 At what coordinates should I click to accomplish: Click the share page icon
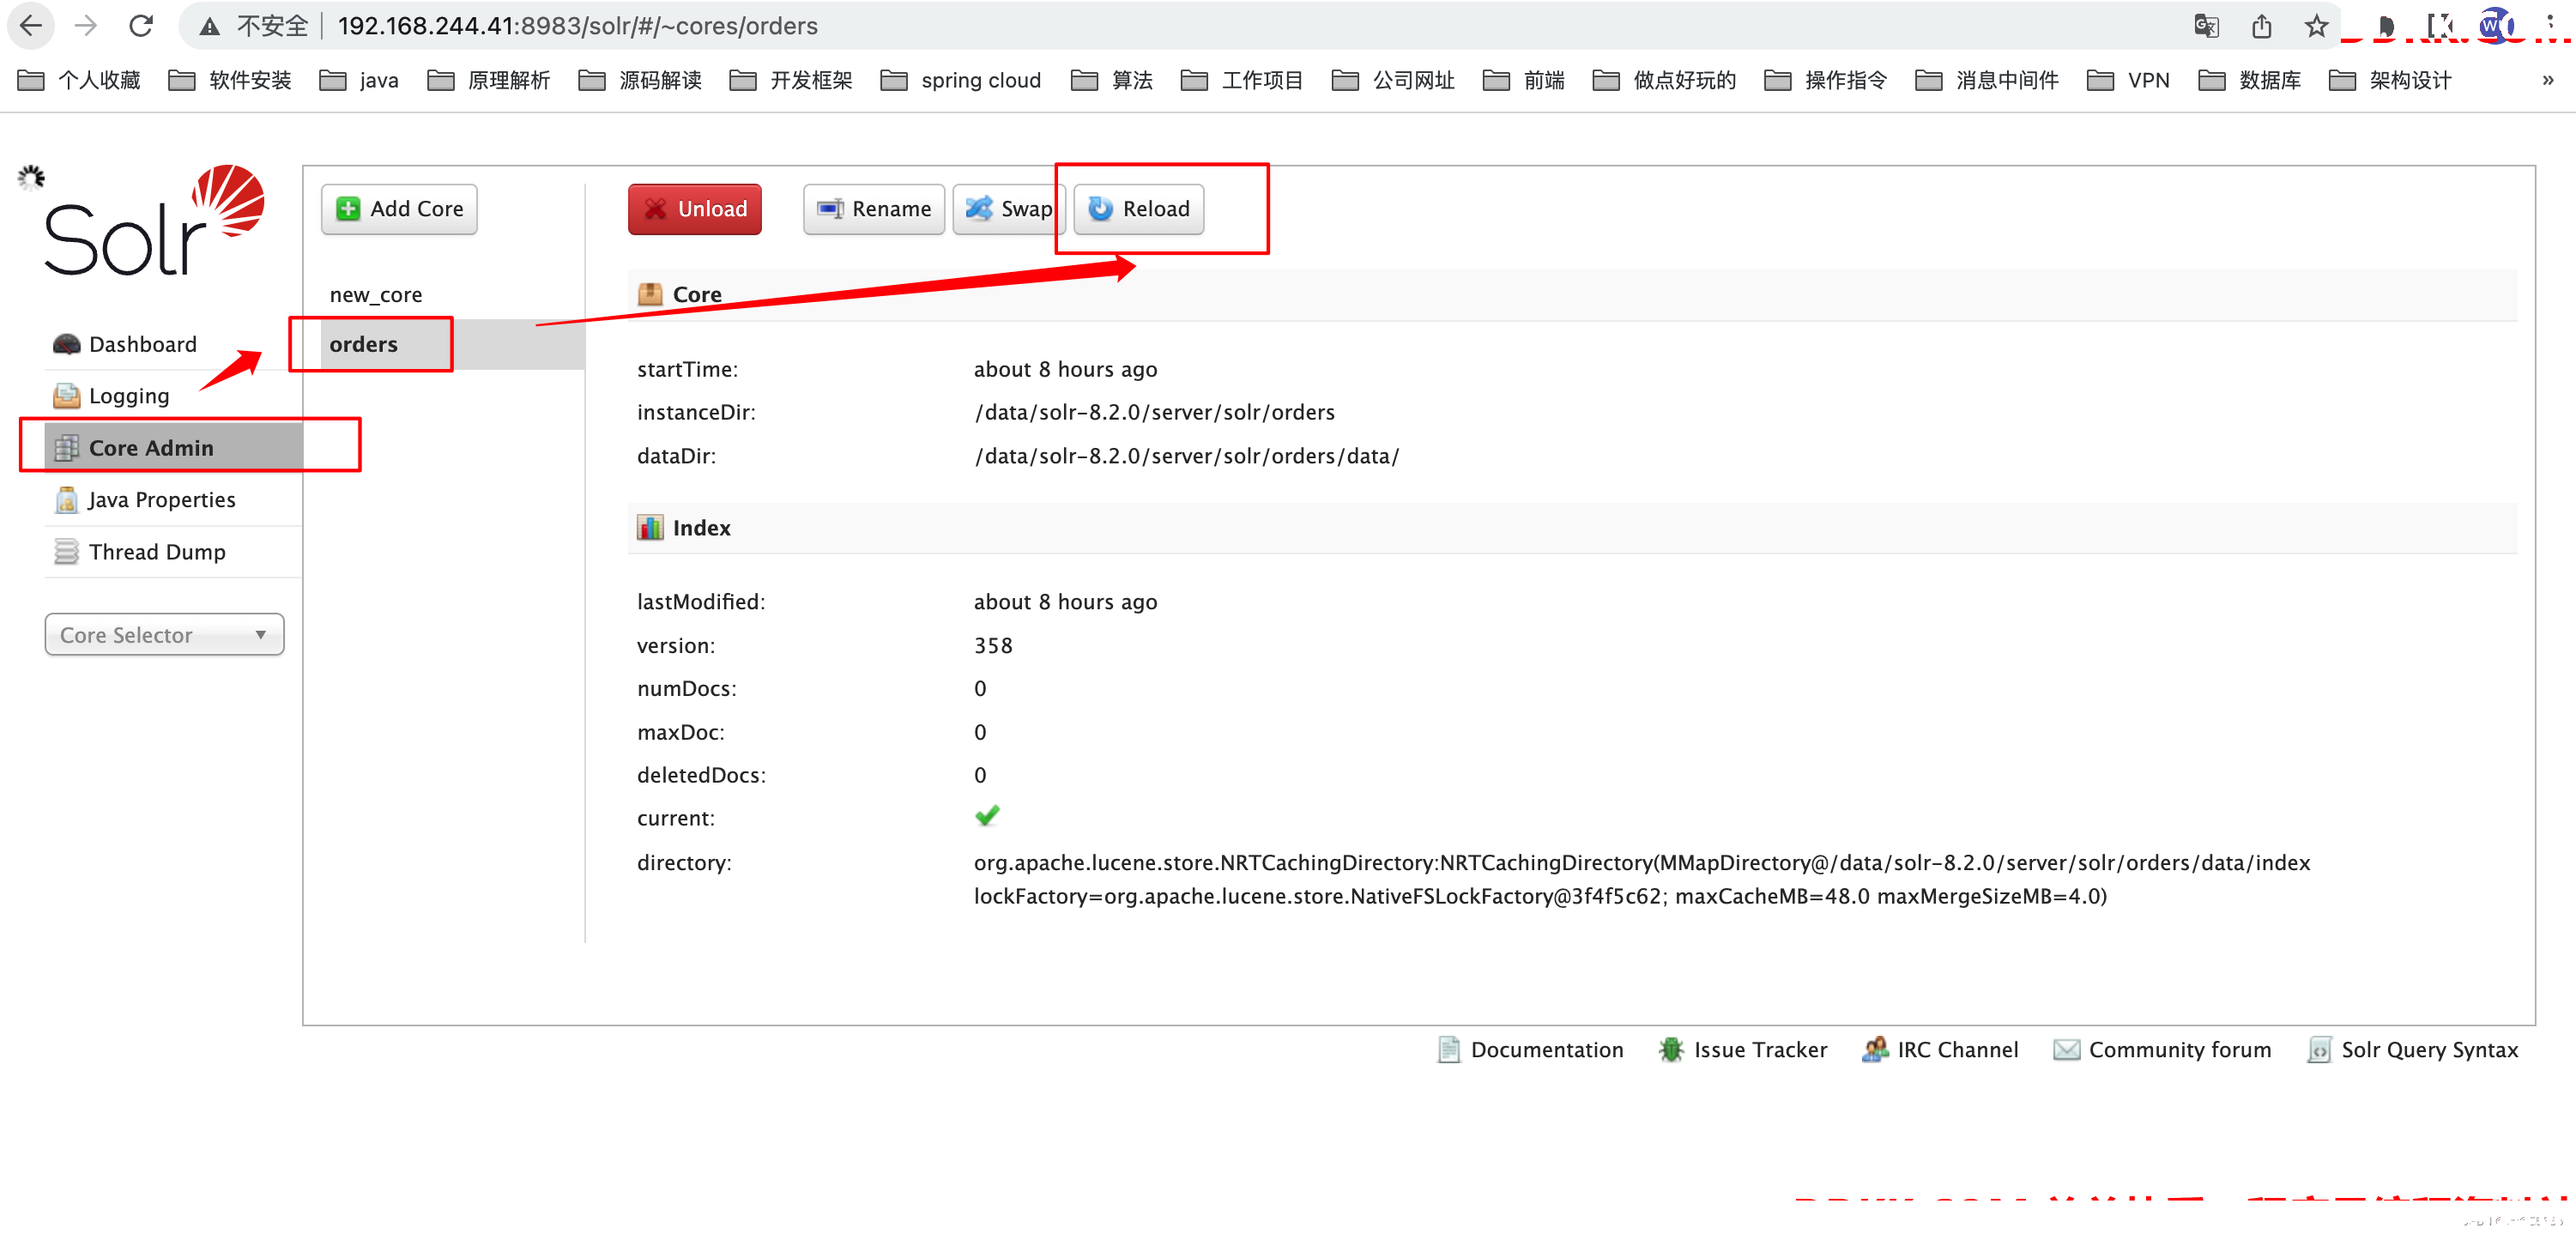click(x=2262, y=26)
